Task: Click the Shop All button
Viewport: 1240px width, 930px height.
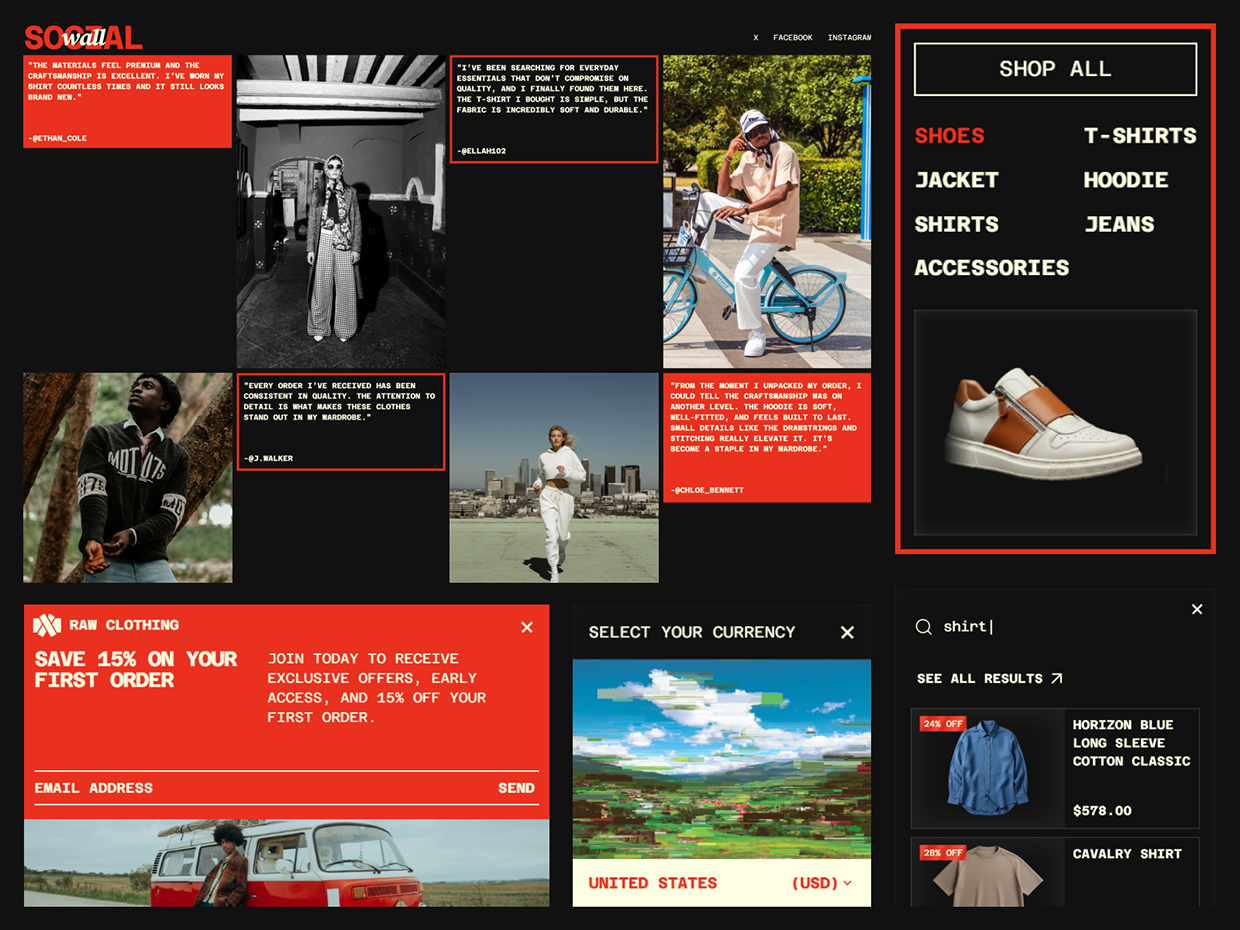Action: (x=1055, y=69)
